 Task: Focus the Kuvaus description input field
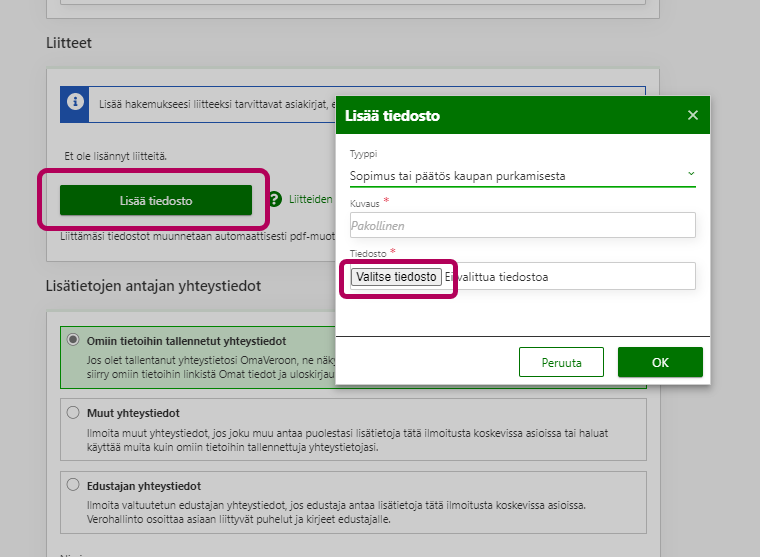522,226
